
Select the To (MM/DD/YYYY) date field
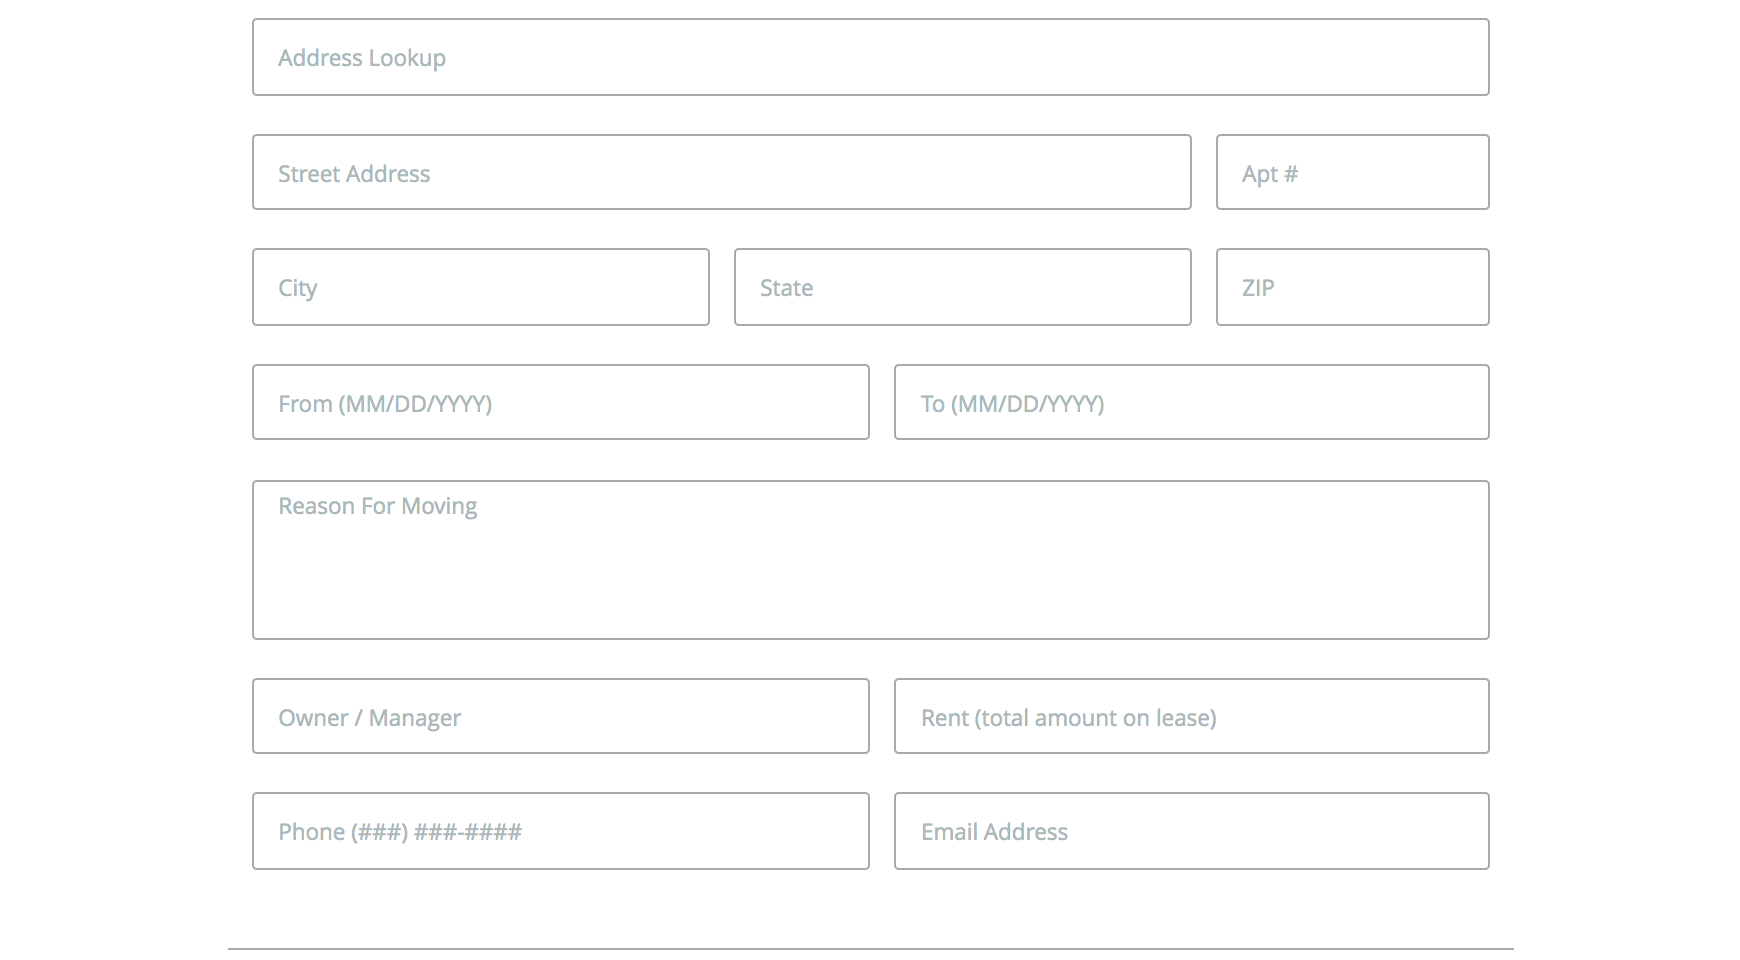tap(1191, 402)
